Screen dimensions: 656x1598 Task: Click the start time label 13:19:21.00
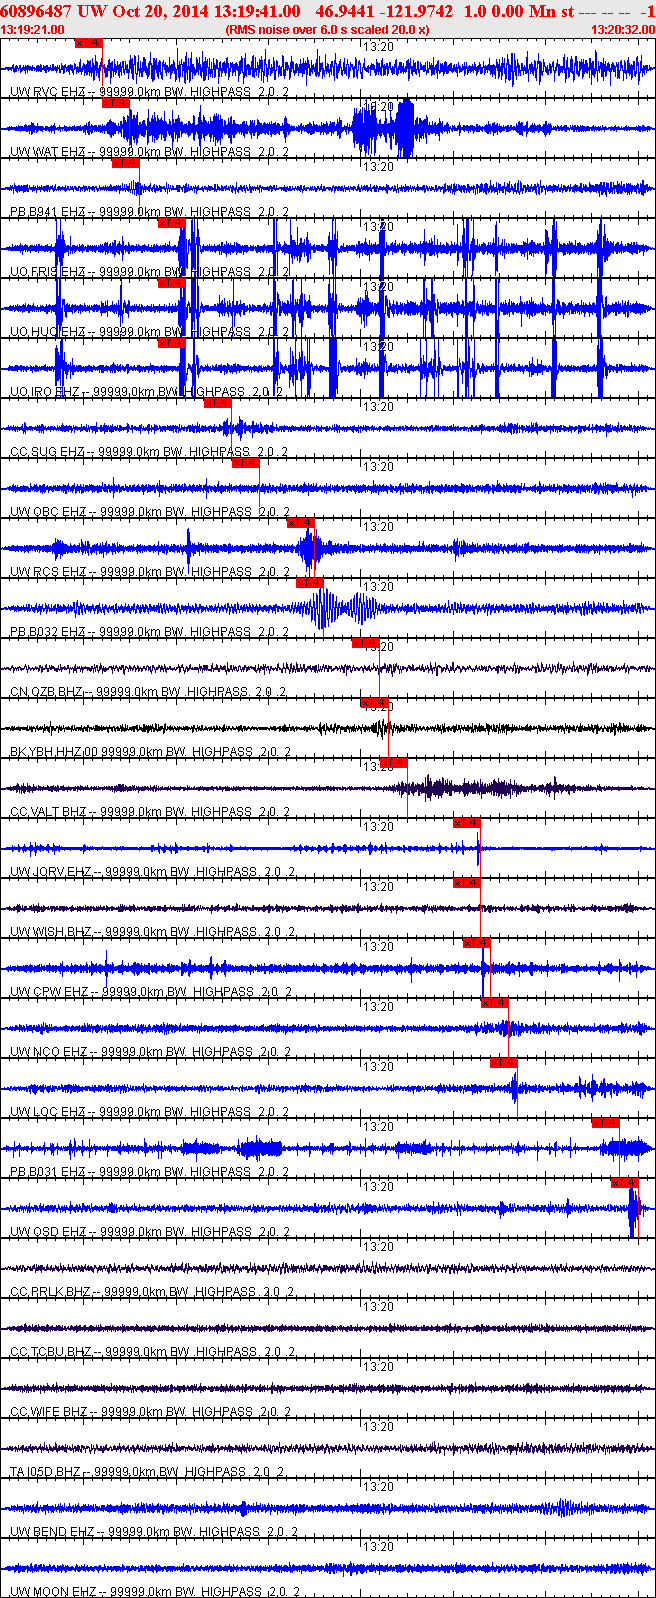(x=33, y=30)
